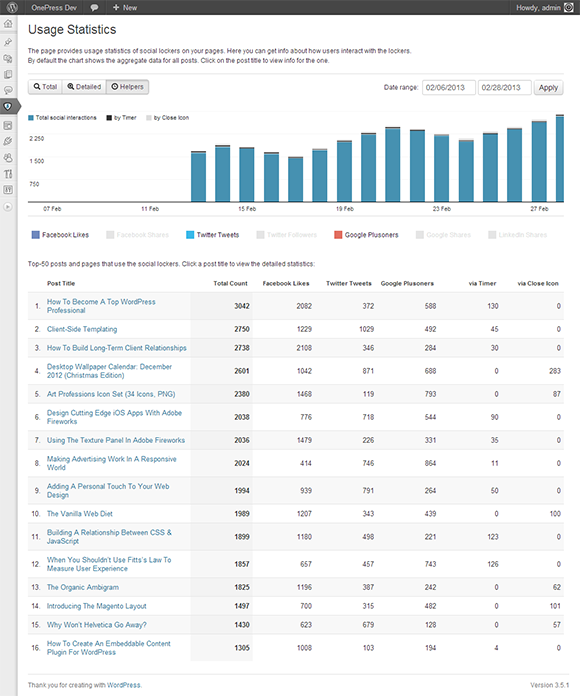Viewport: 580px width, 696px height.
Task: Open the comments bubble in admin bar
Action: click(94, 8)
